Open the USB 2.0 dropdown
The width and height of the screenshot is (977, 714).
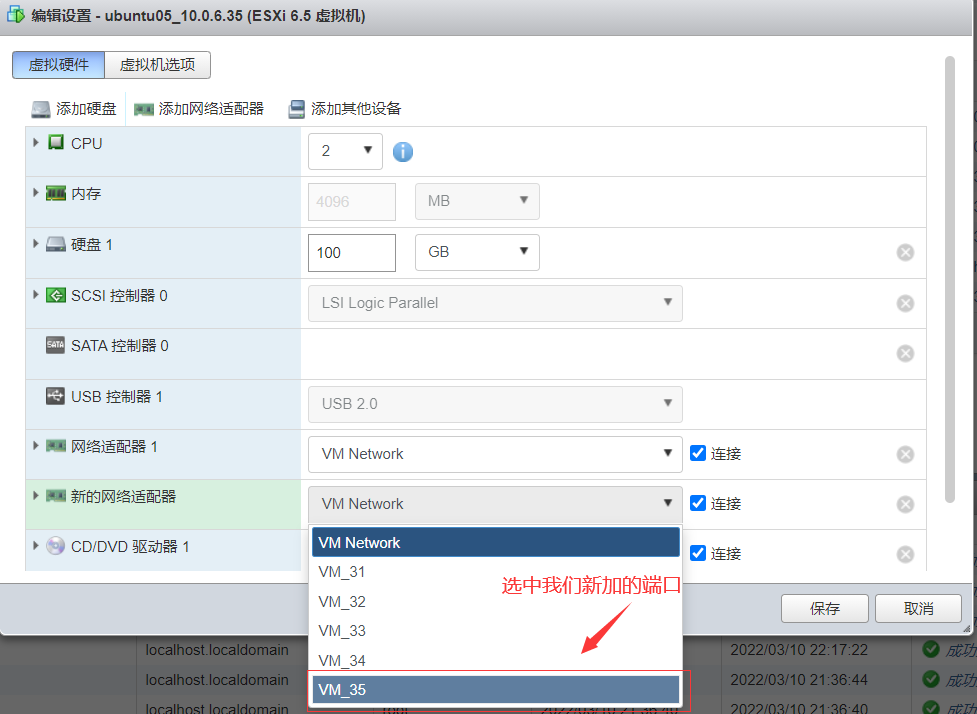495,404
